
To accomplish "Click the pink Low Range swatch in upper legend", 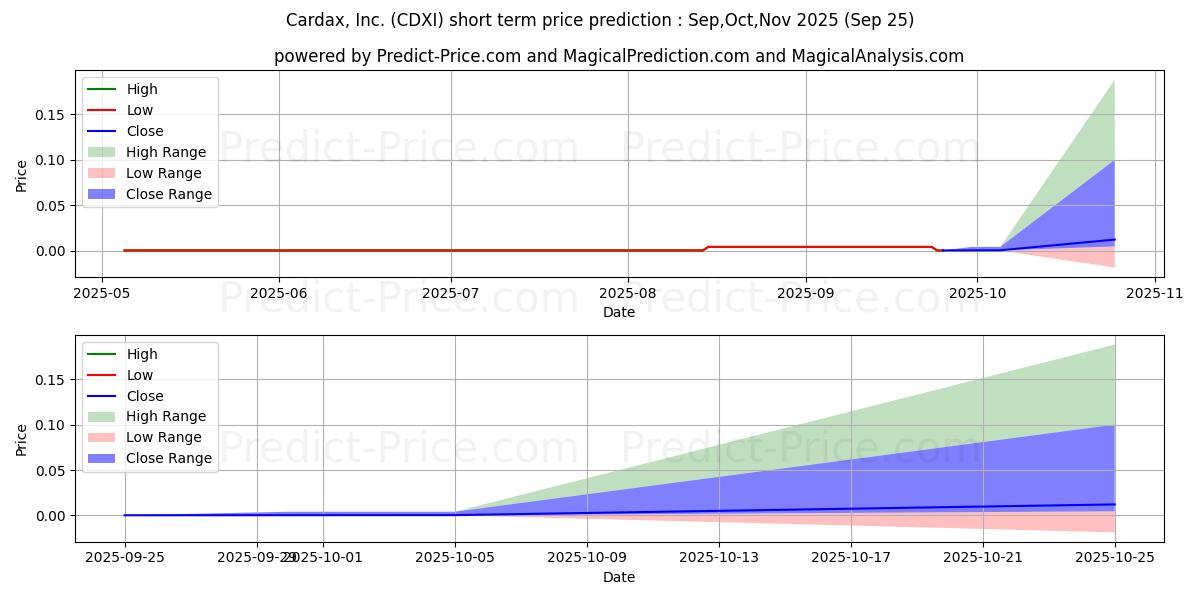I will point(101,174).
